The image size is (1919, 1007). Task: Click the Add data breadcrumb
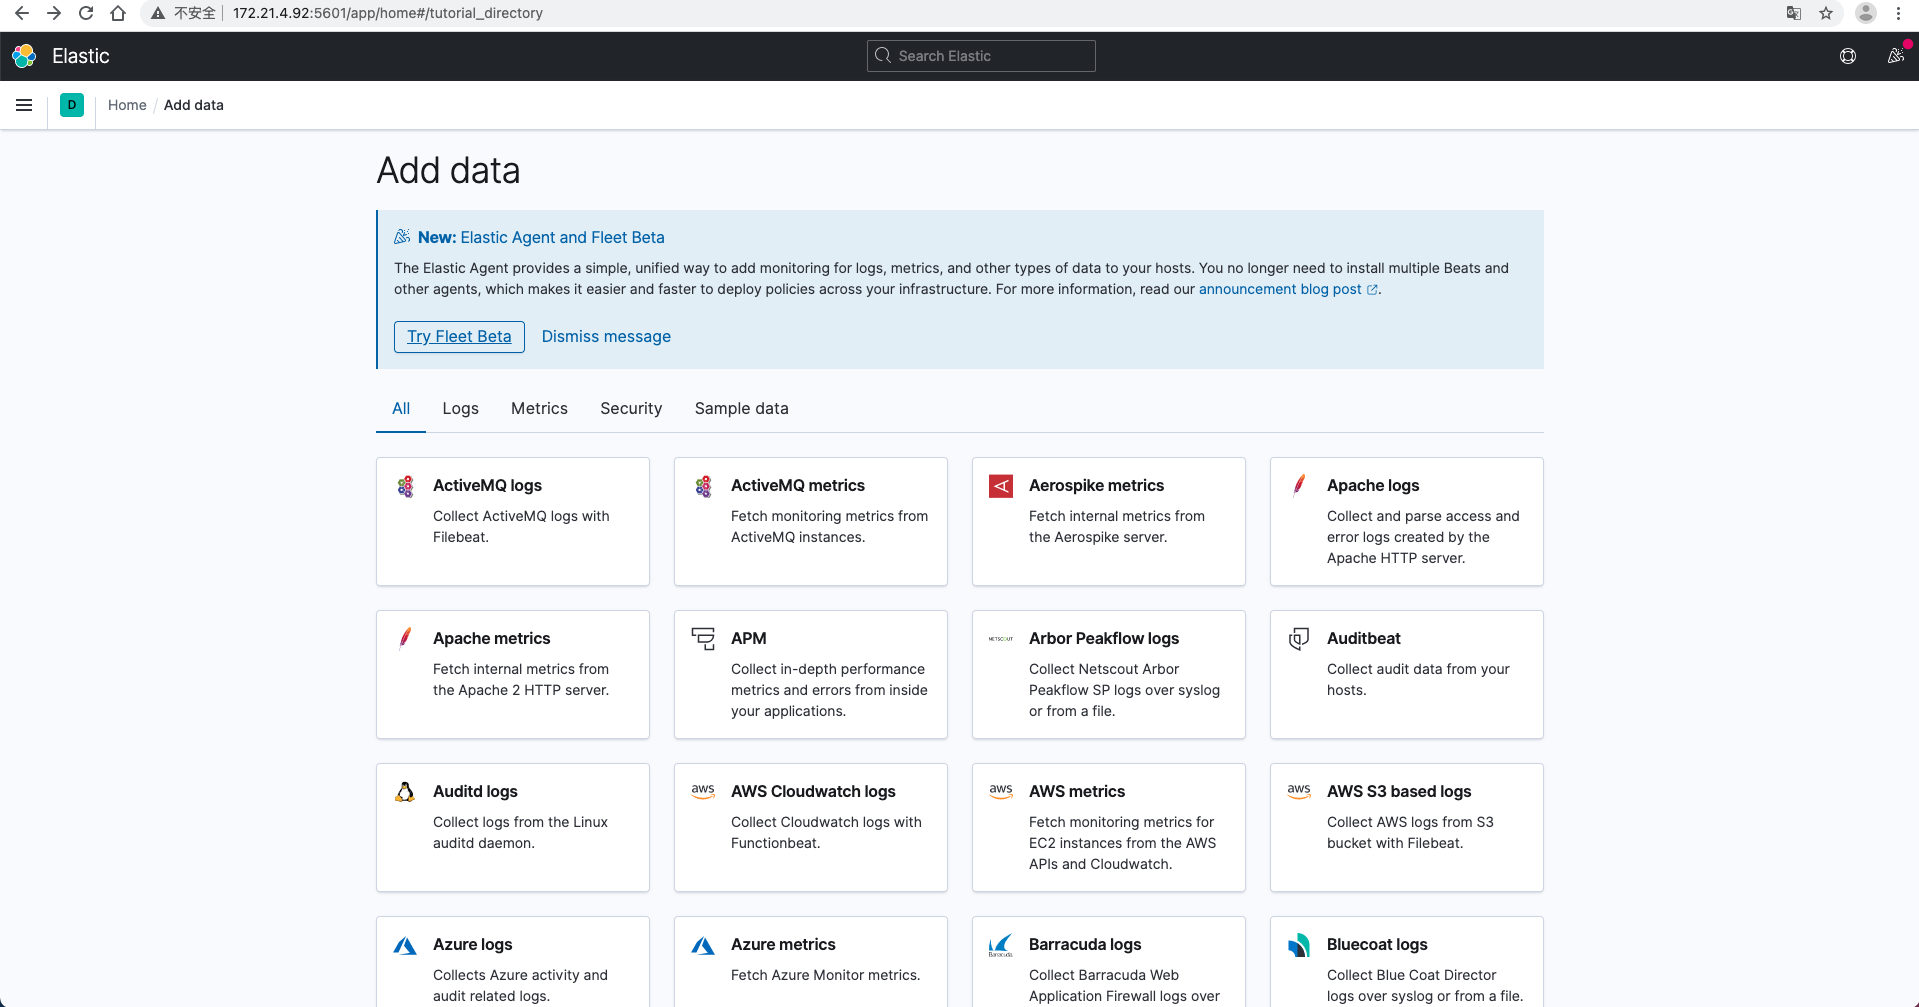tap(194, 105)
